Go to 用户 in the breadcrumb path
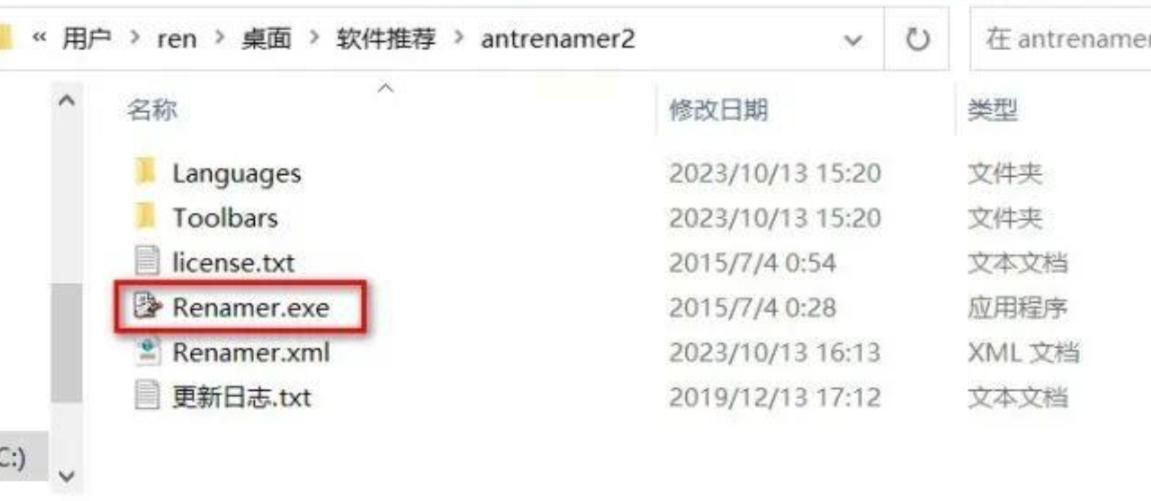This screenshot has width=1151, height=501. (86, 39)
